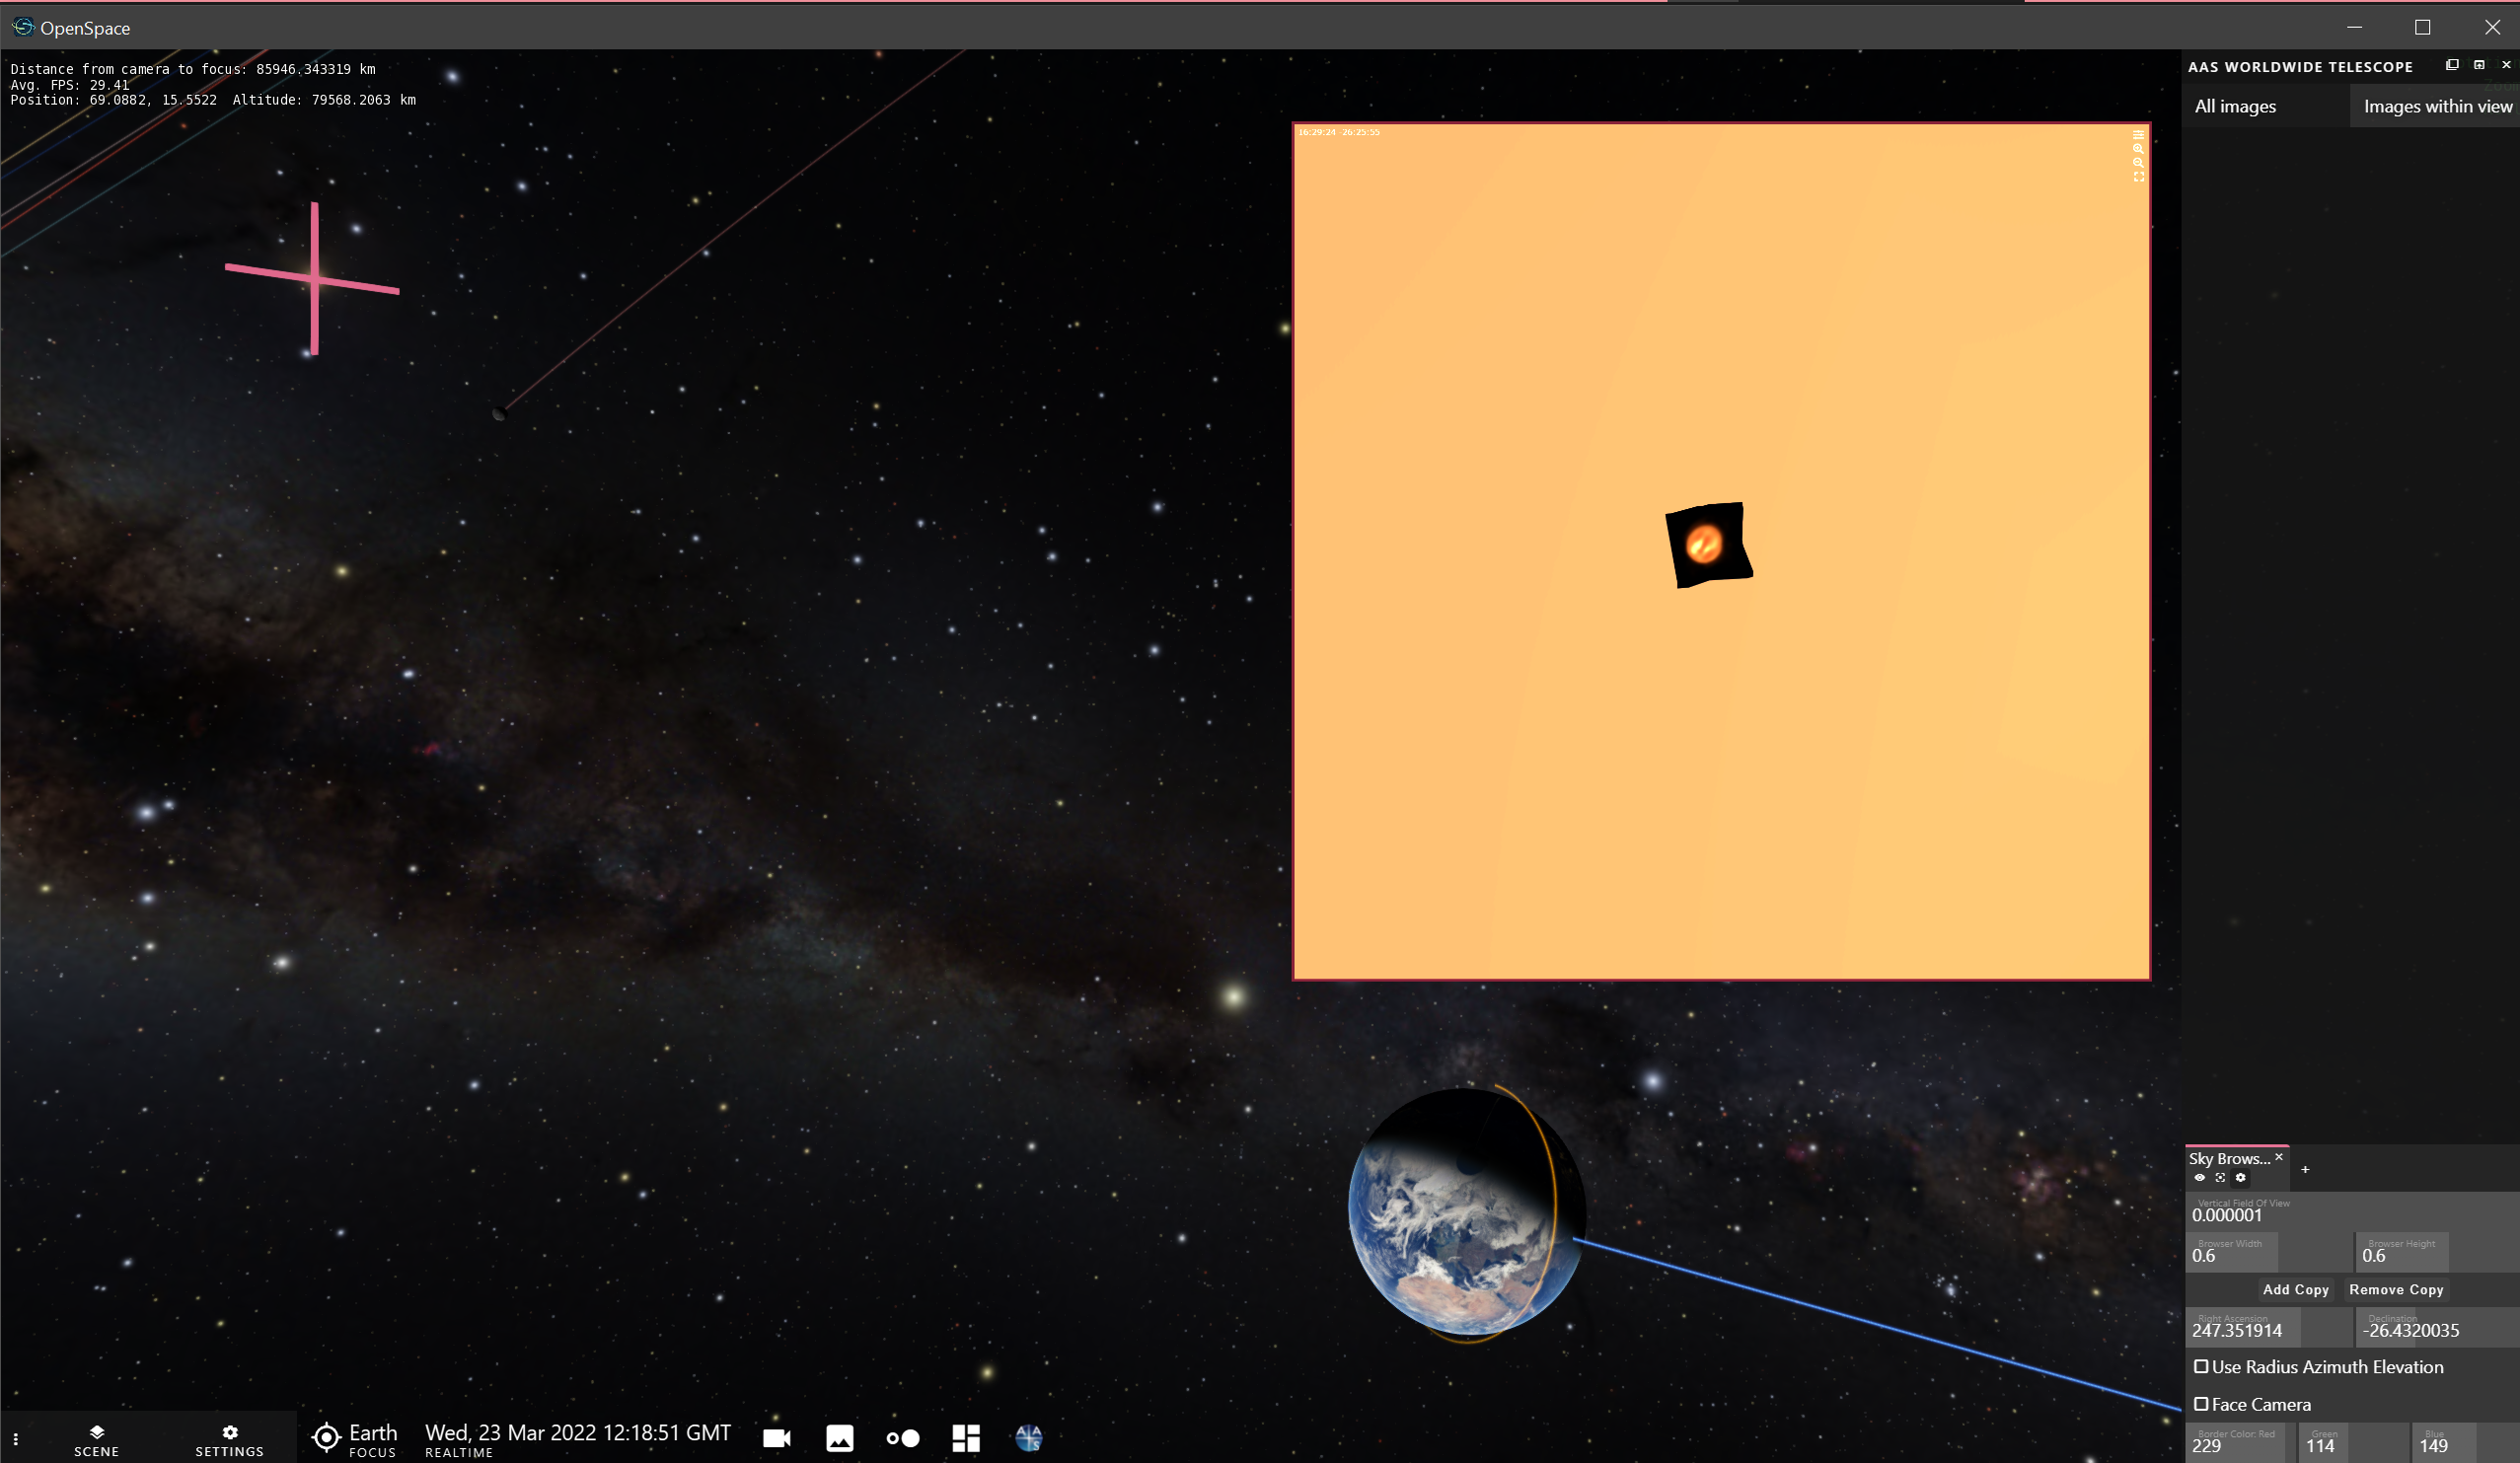Zoom out inside the sky browser view

(2139, 163)
